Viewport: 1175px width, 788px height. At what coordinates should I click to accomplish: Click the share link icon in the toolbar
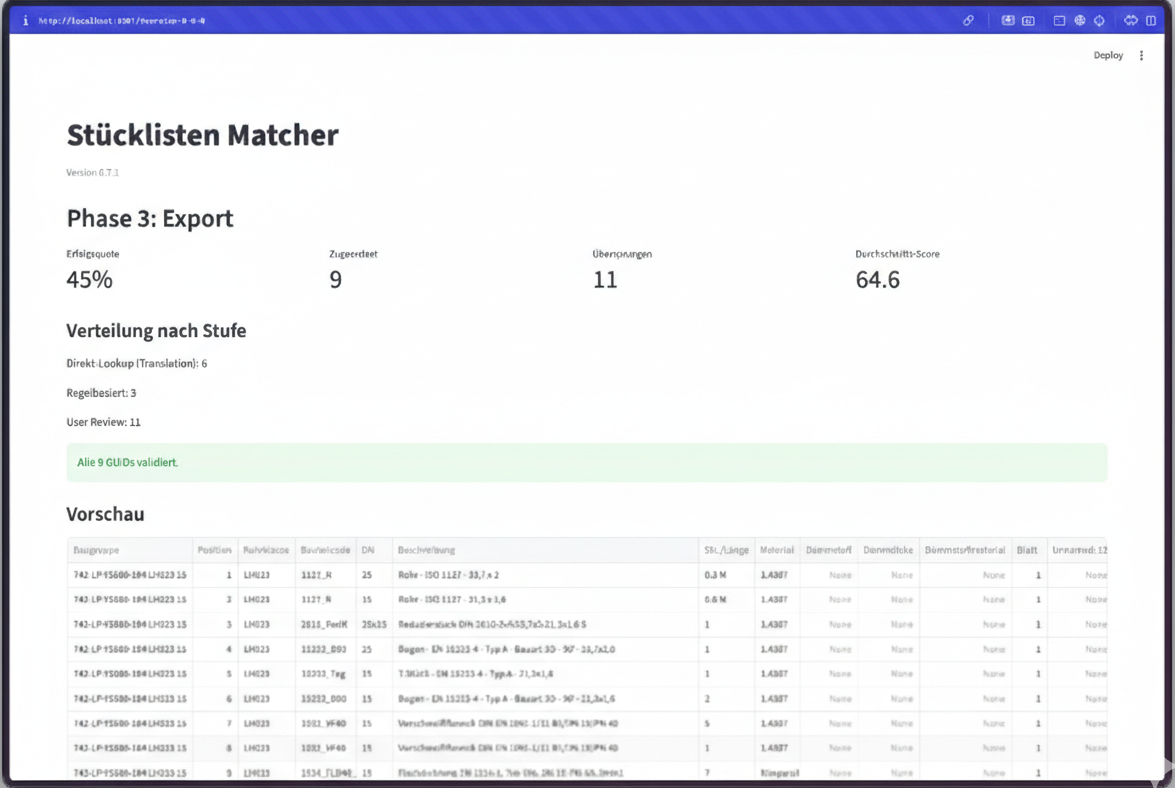pyautogui.click(x=968, y=20)
